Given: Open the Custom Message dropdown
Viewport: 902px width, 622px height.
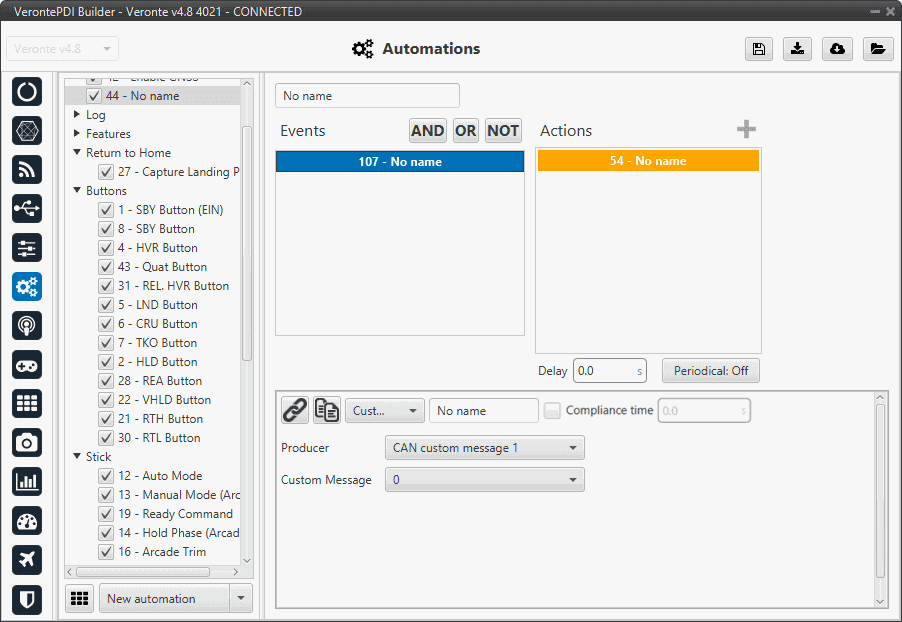Looking at the screenshot, I should tap(484, 480).
